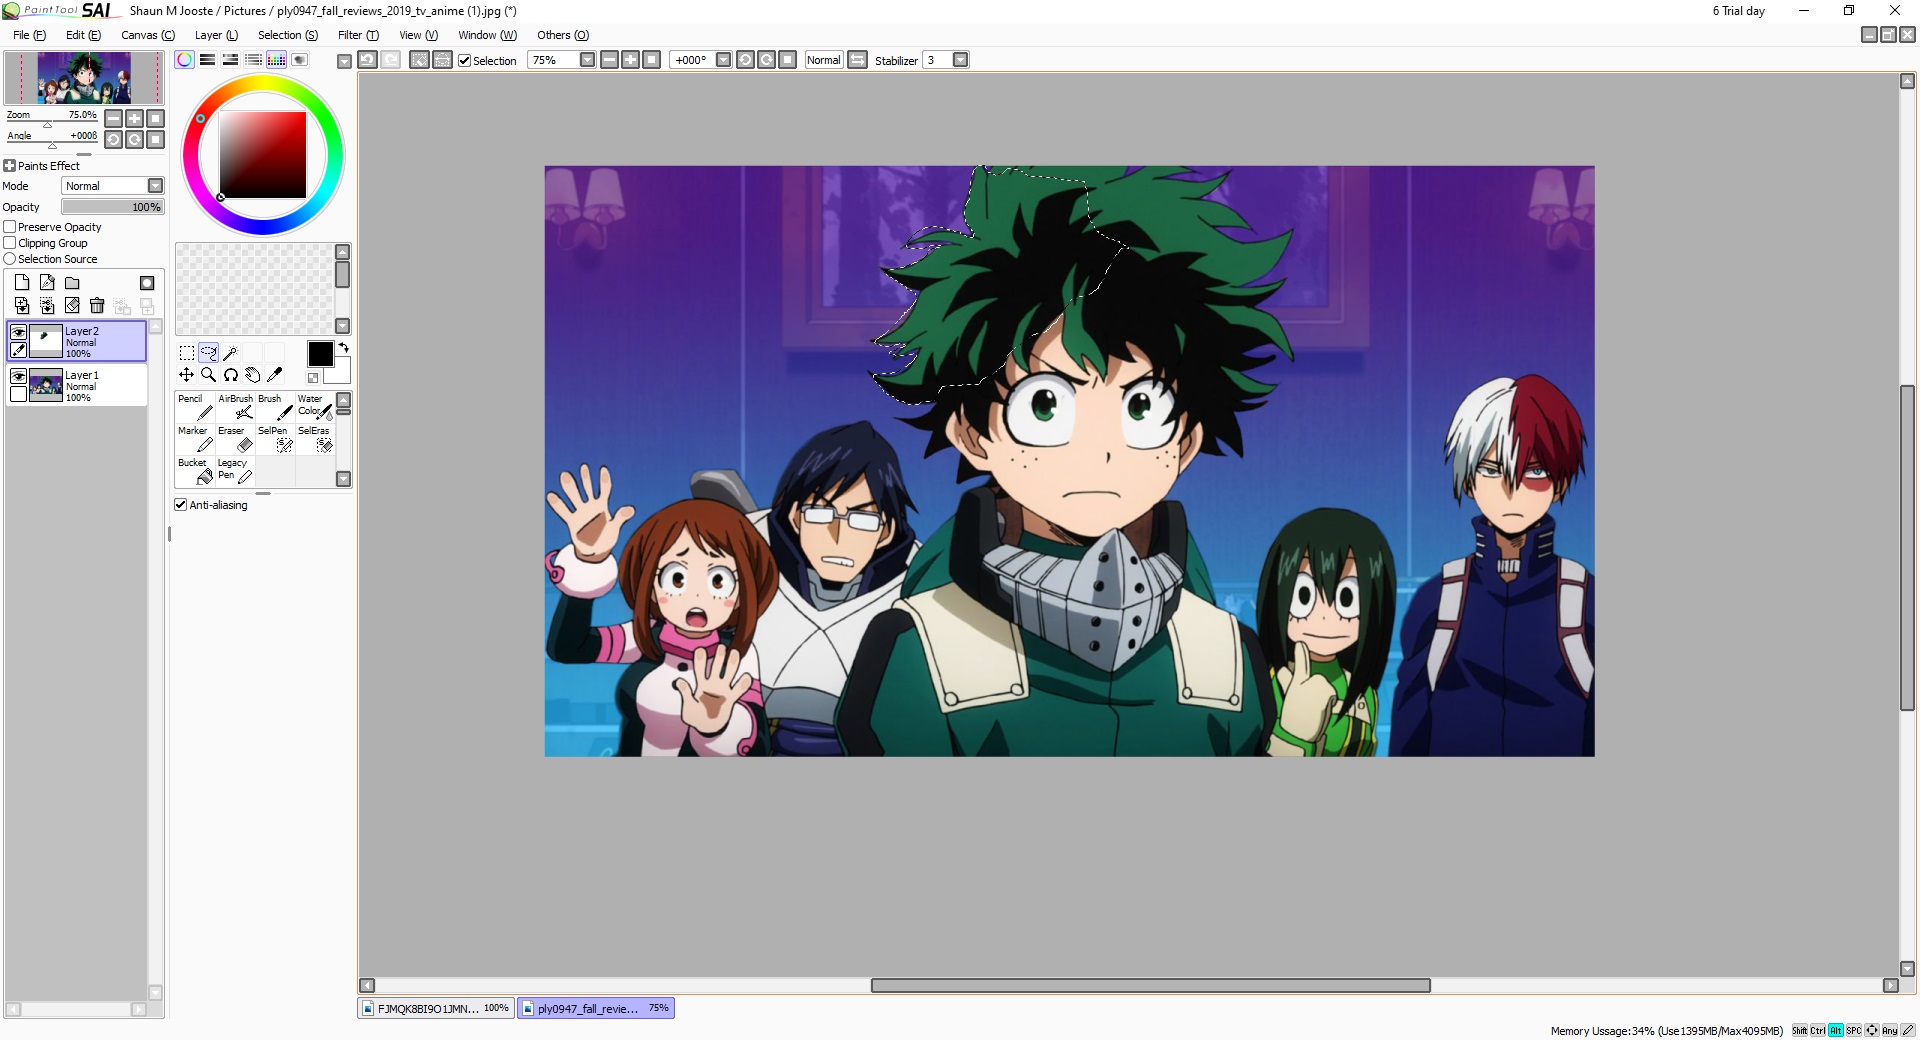The image size is (1920, 1040).
Task: Select the Hand pan tool
Action: [252, 375]
